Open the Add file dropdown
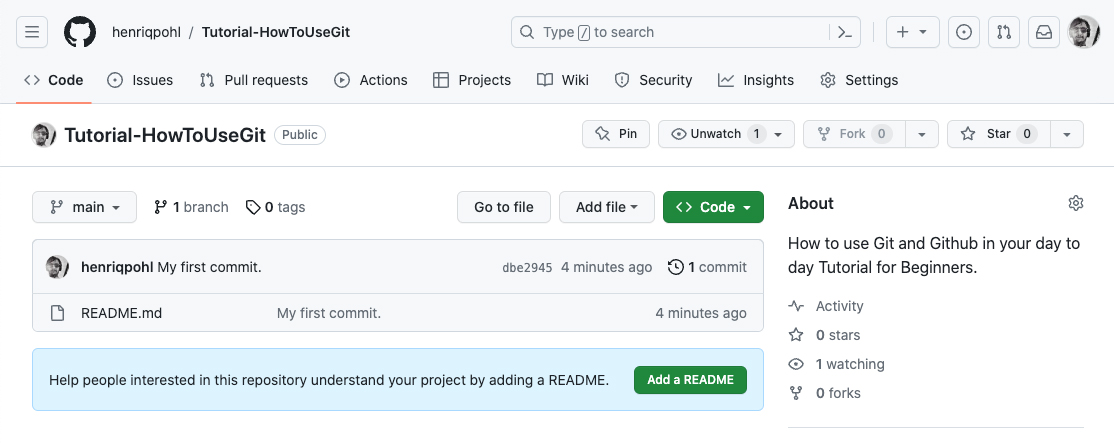Screen dimensions: 1114x445 [x=606, y=207]
